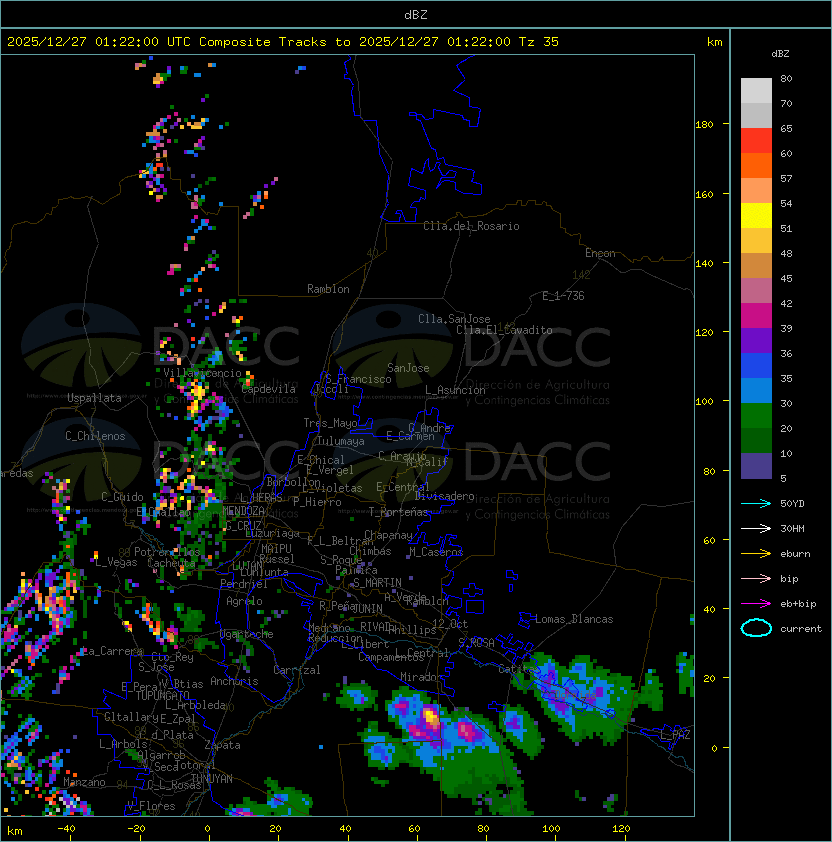This screenshot has height=842, width=832.
Task: Click the dark orange swatch in dBZ scale
Action: 756,166
